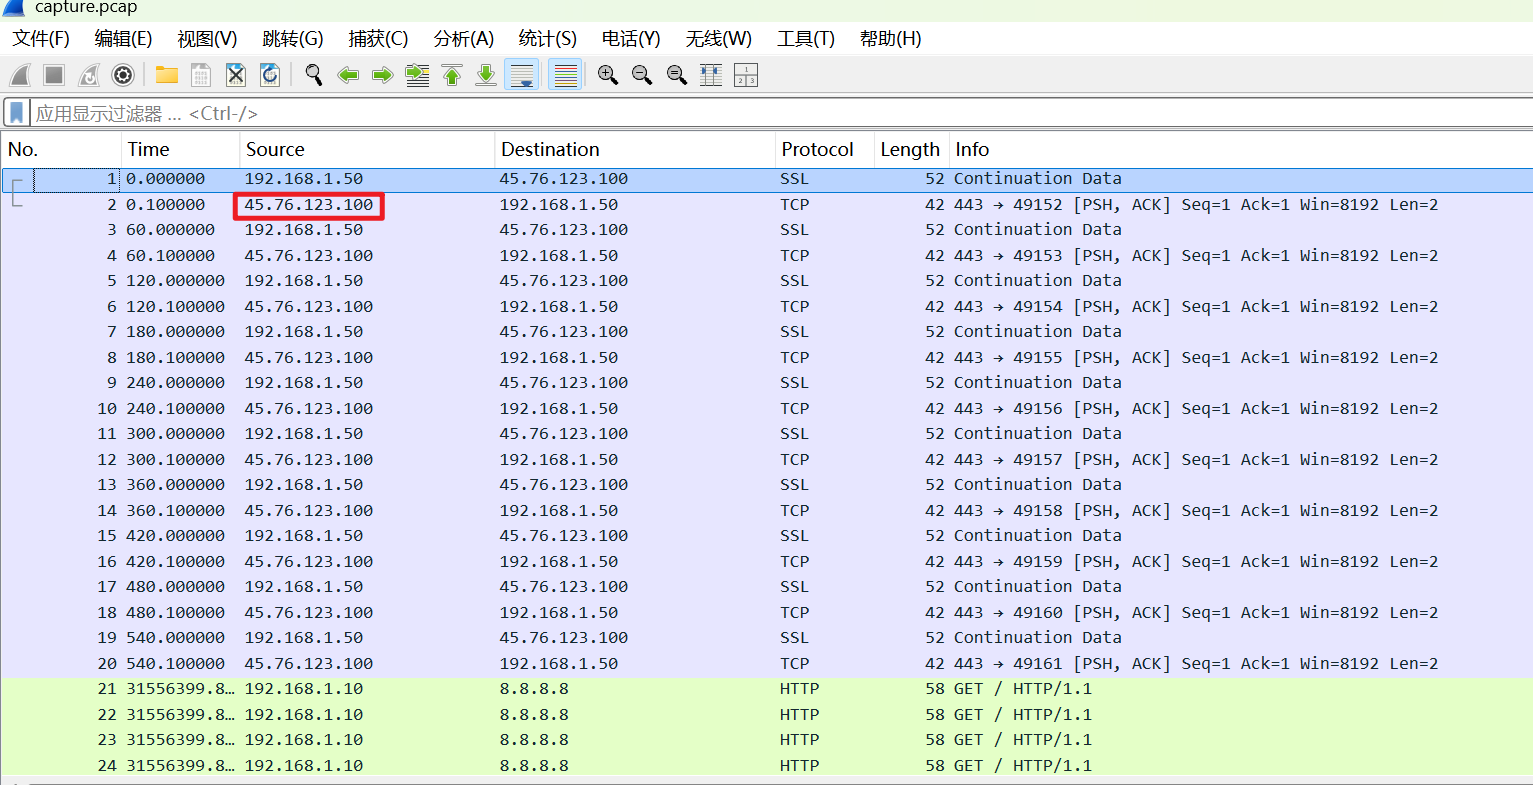Viewport: 1533px width, 785px height.
Task: Open the 分析(A) menu
Action: [463, 39]
